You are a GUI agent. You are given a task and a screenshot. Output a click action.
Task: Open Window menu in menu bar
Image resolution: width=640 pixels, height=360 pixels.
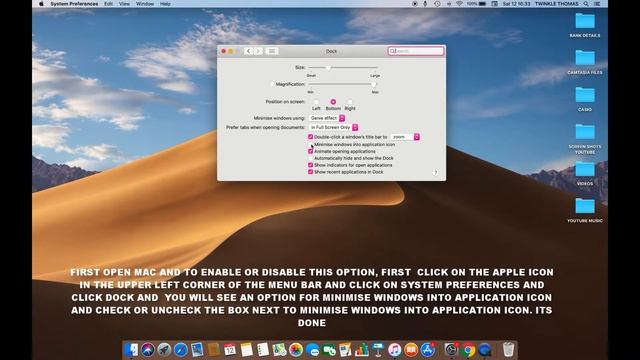[x=145, y=4]
